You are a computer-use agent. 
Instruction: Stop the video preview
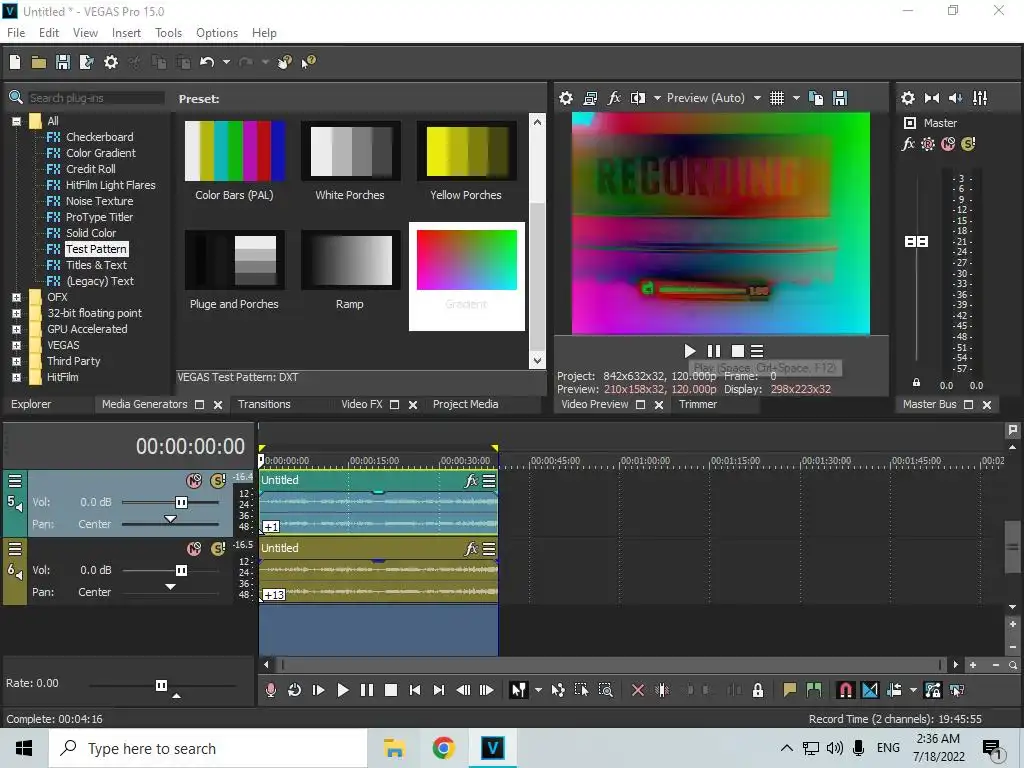[737, 351]
